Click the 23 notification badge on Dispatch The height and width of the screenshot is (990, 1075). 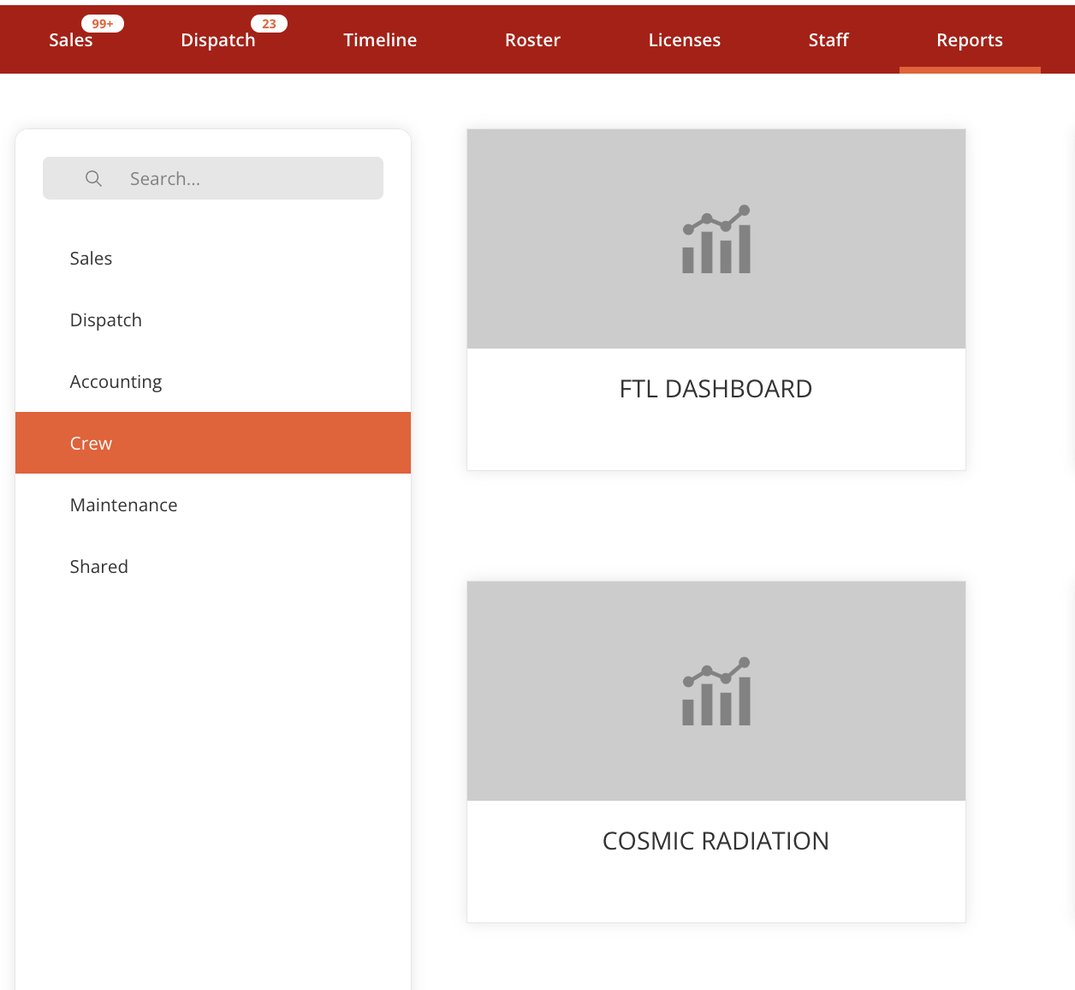point(269,24)
